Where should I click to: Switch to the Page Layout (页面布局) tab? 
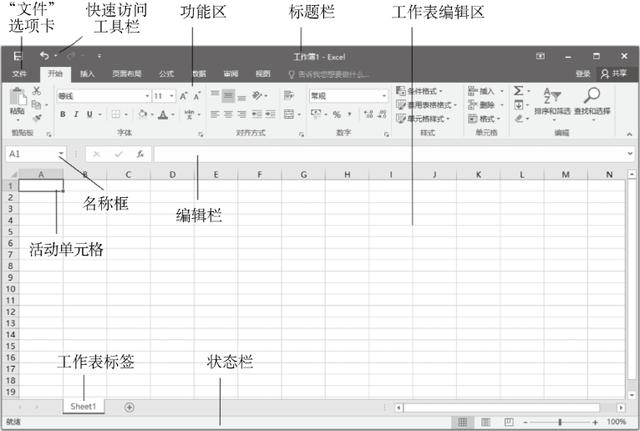(127, 74)
